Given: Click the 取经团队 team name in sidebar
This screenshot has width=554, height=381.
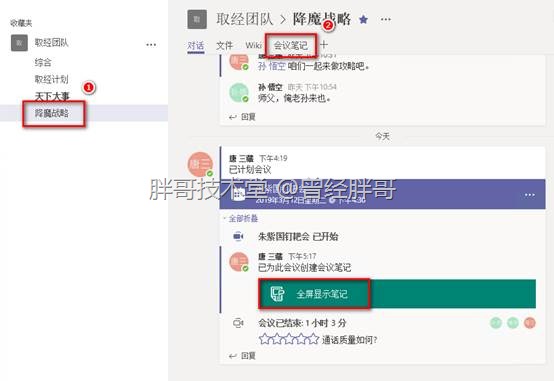Looking at the screenshot, I should pos(52,43).
